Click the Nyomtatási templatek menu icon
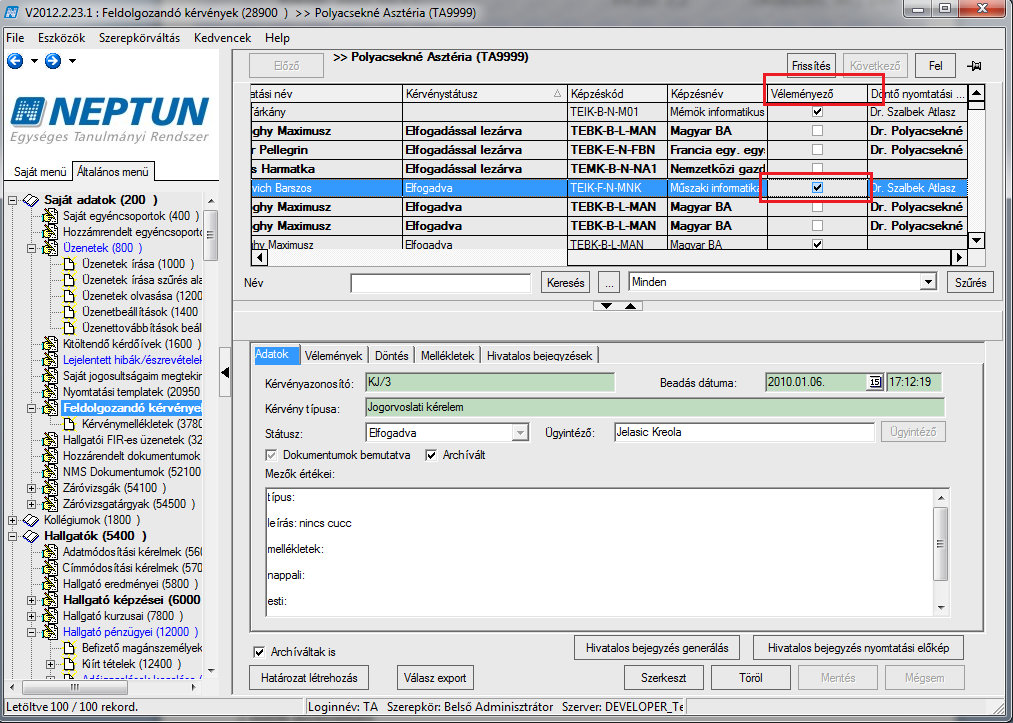The height and width of the screenshot is (723, 1013). click(50, 392)
